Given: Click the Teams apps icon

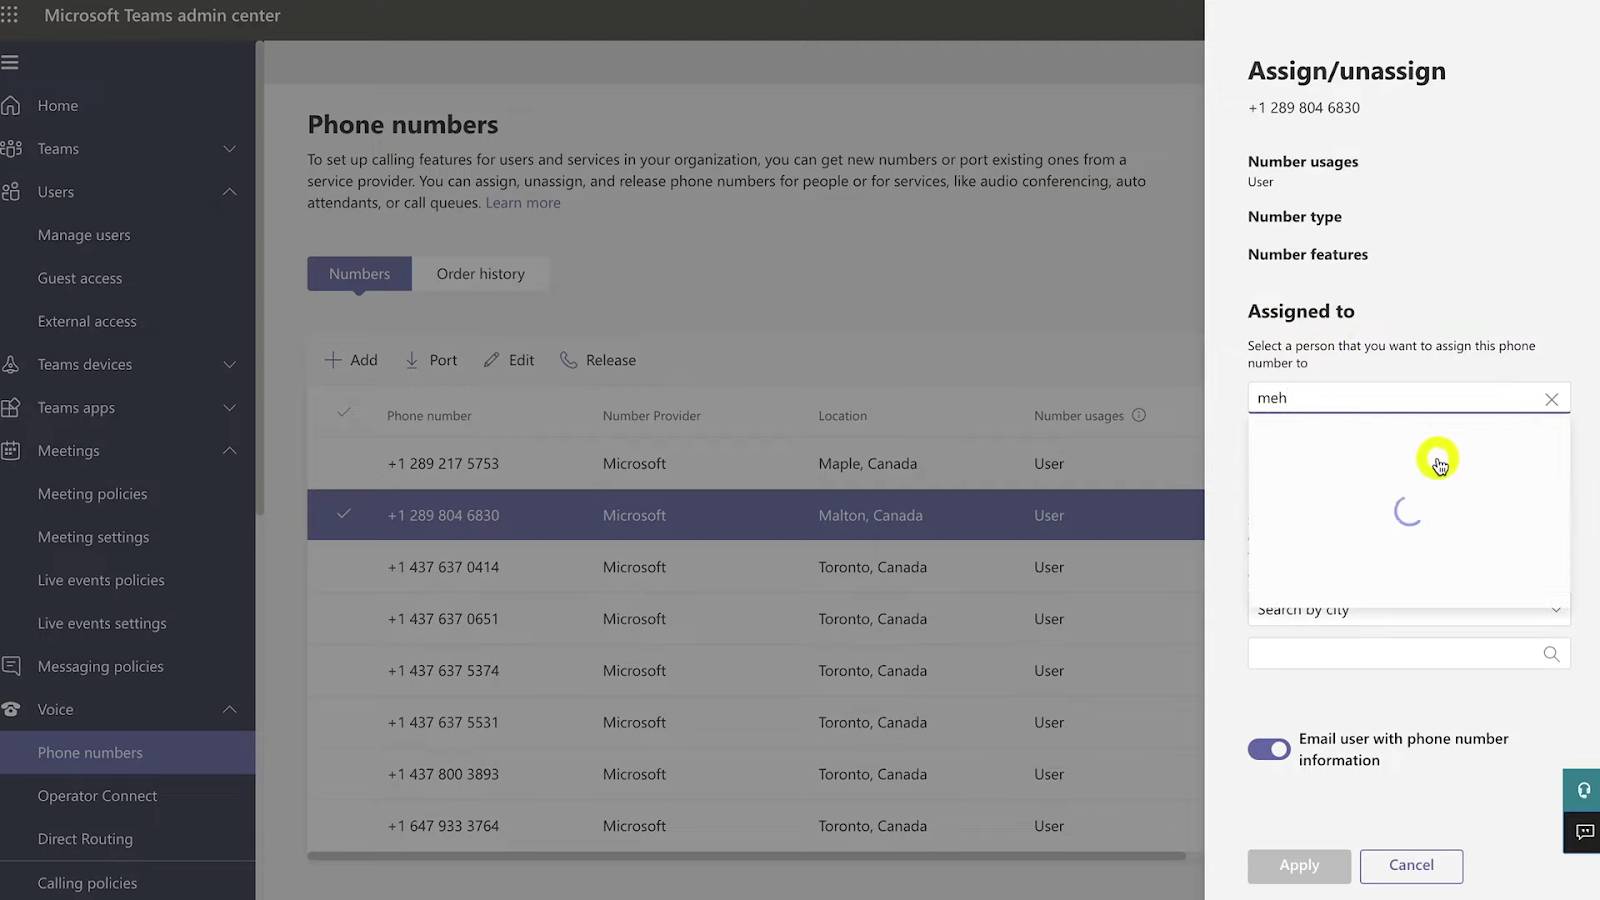Looking at the screenshot, I should click(x=11, y=408).
